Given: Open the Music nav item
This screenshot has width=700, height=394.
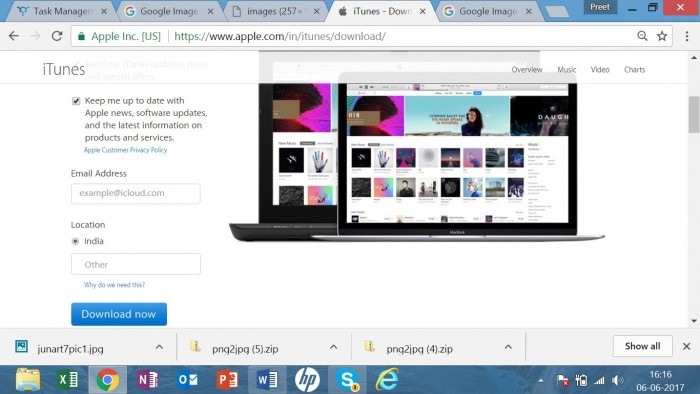Looking at the screenshot, I should coord(567,70).
